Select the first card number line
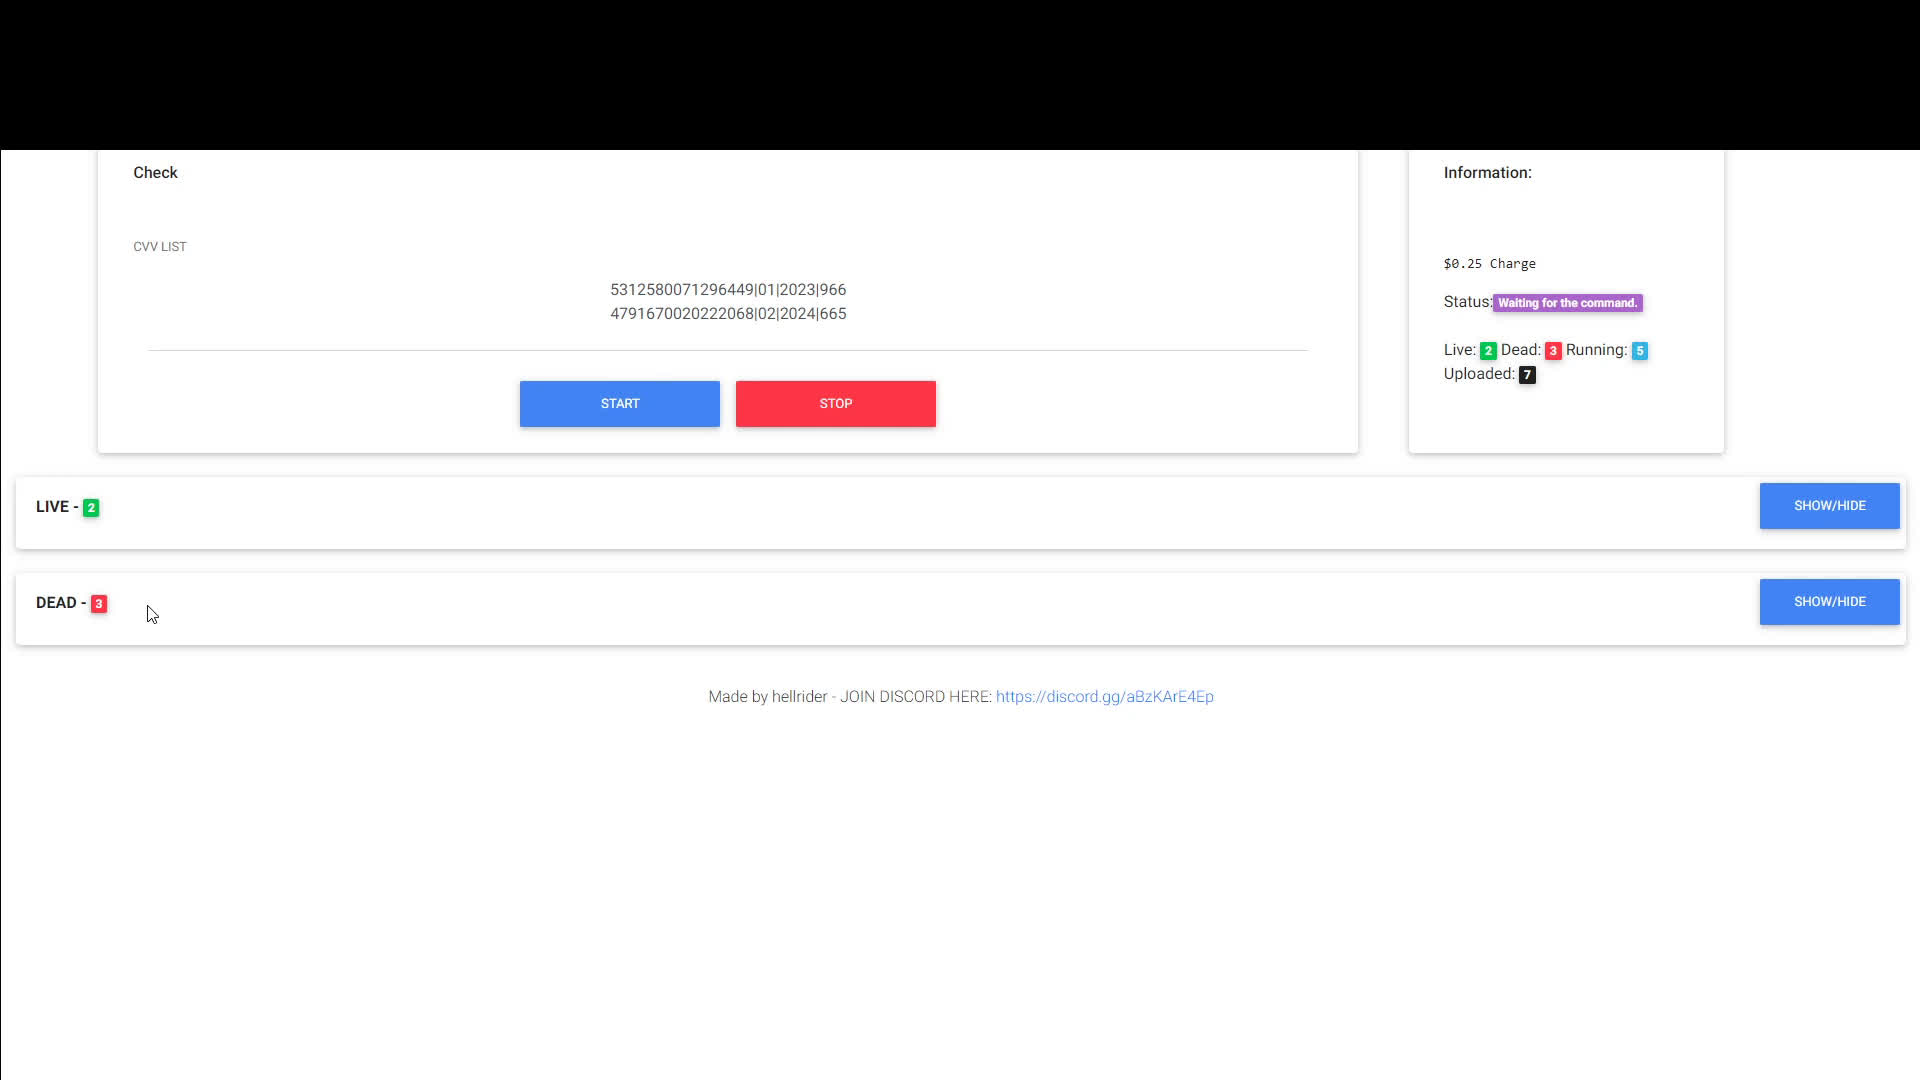 tap(728, 289)
